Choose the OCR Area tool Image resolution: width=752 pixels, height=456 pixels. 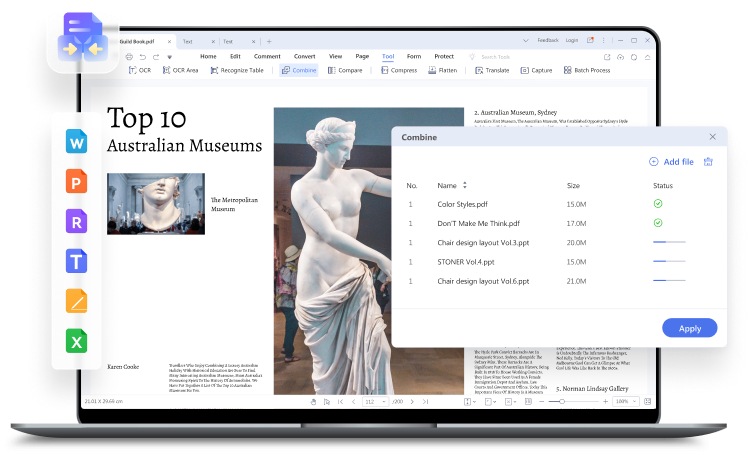(x=180, y=70)
